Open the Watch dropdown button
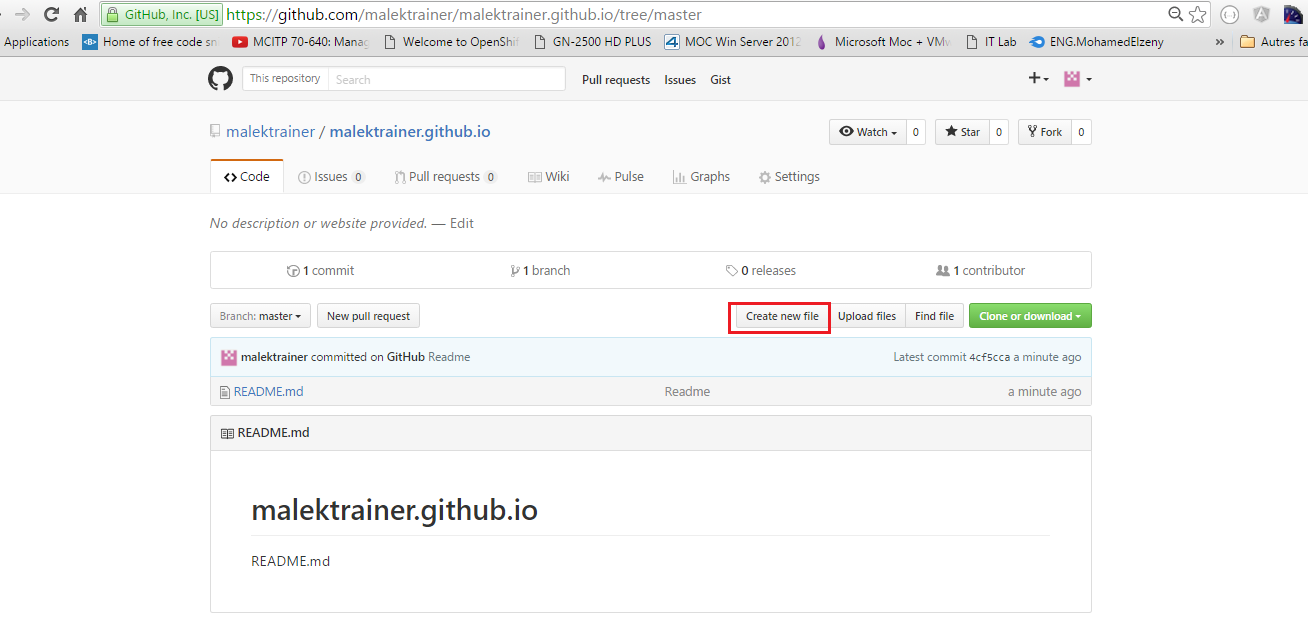 tap(868, 132)
